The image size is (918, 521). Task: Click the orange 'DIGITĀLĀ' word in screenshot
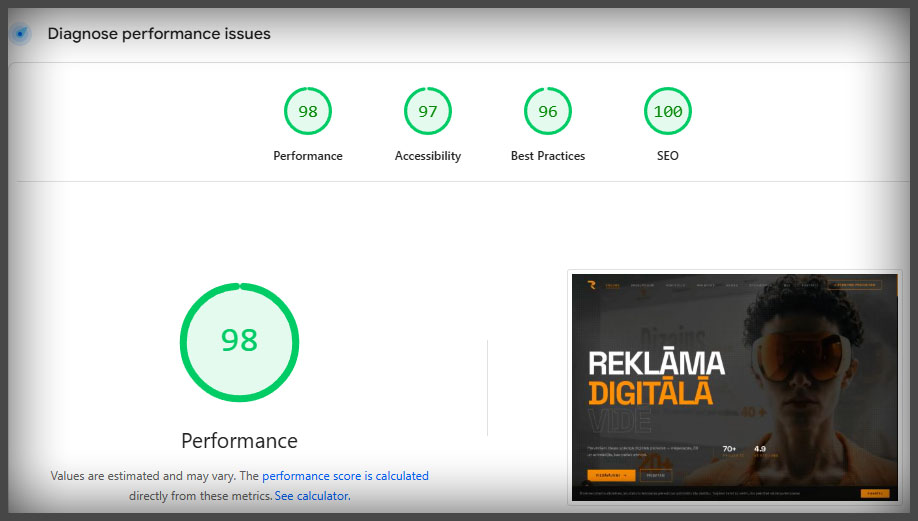650,393
